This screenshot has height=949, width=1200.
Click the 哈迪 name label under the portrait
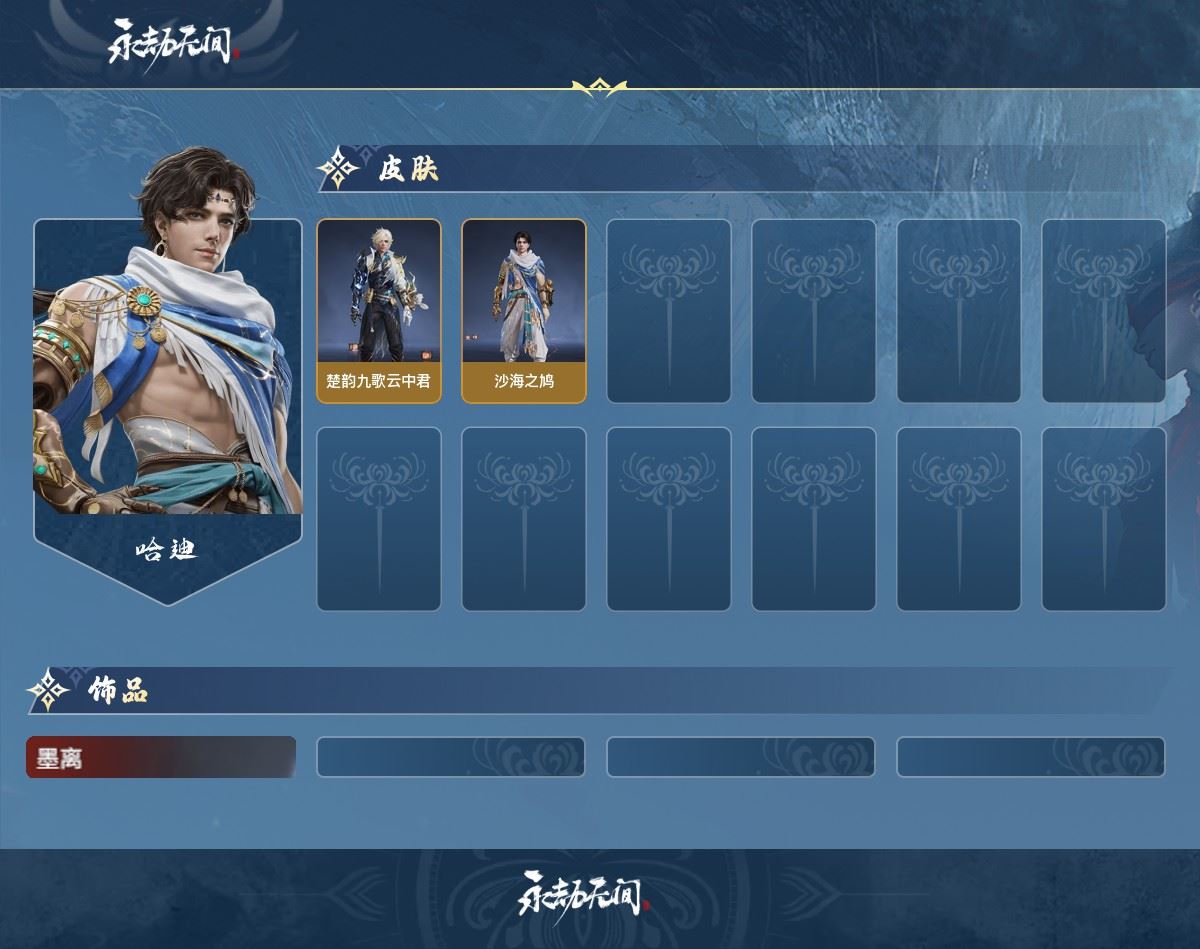coord(167,549)
